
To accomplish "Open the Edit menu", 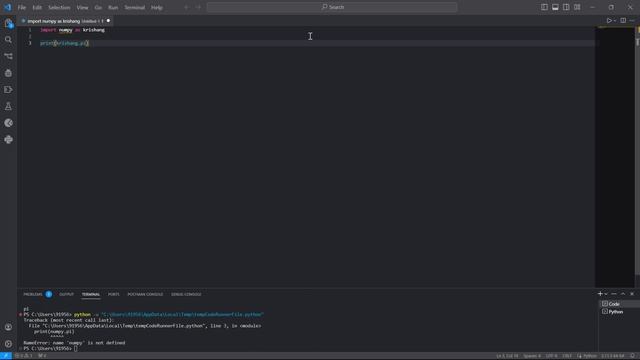I will [x=37, y=7].
